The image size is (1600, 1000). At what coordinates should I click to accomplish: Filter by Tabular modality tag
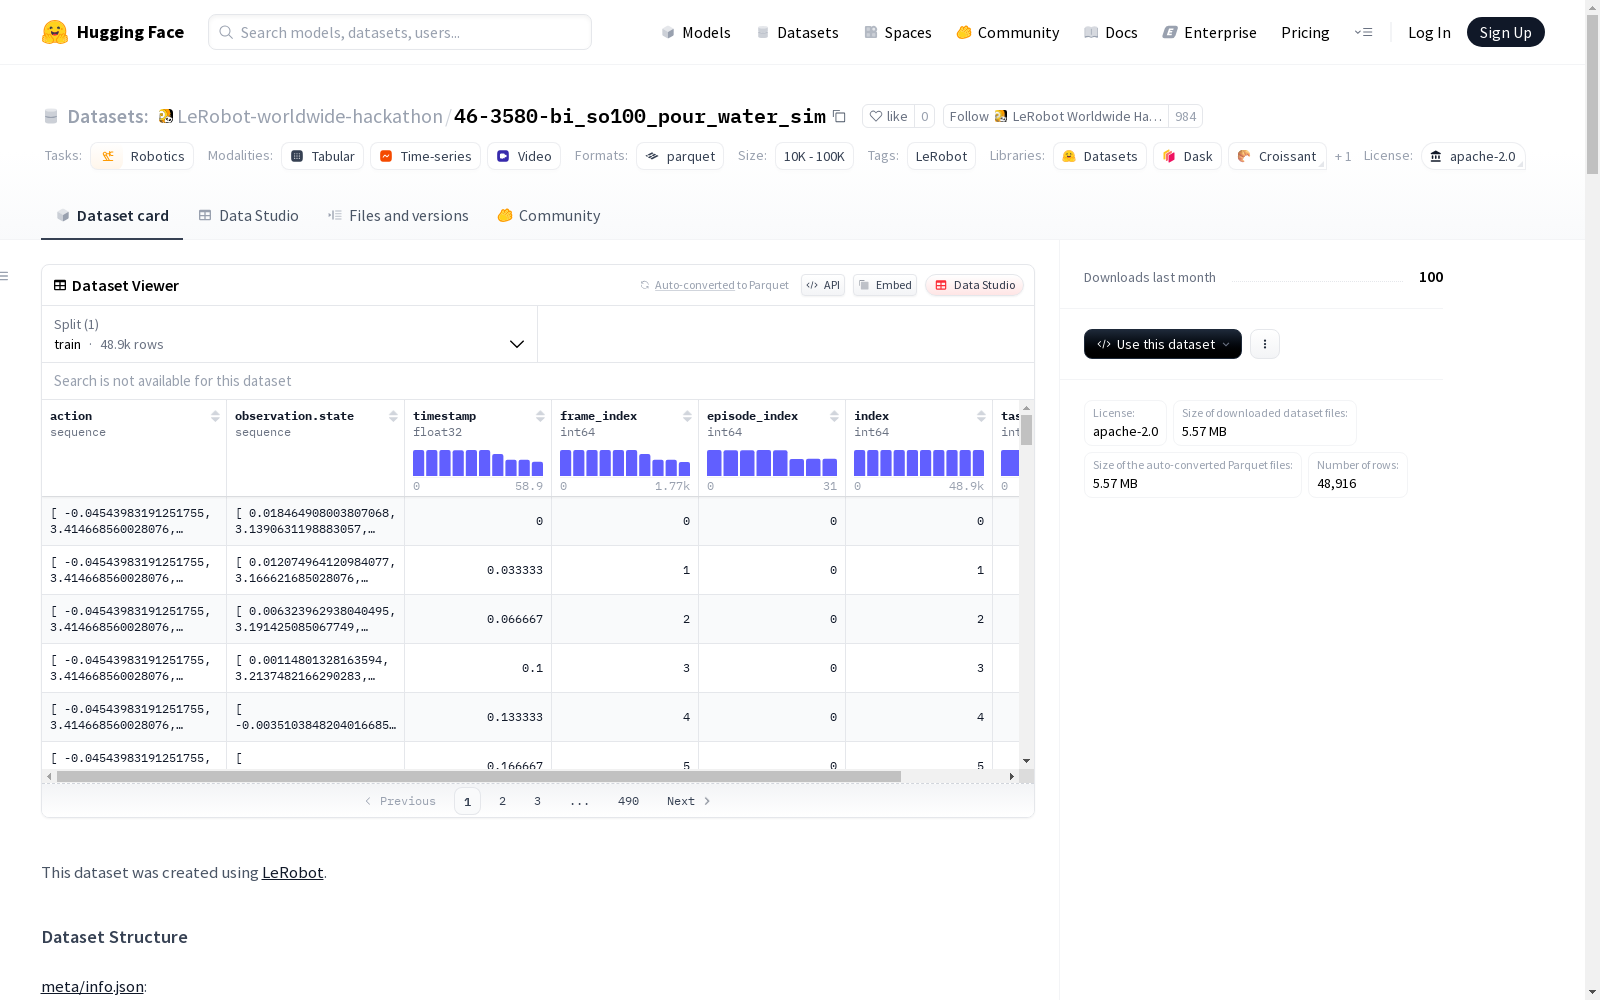pos(323,156)
